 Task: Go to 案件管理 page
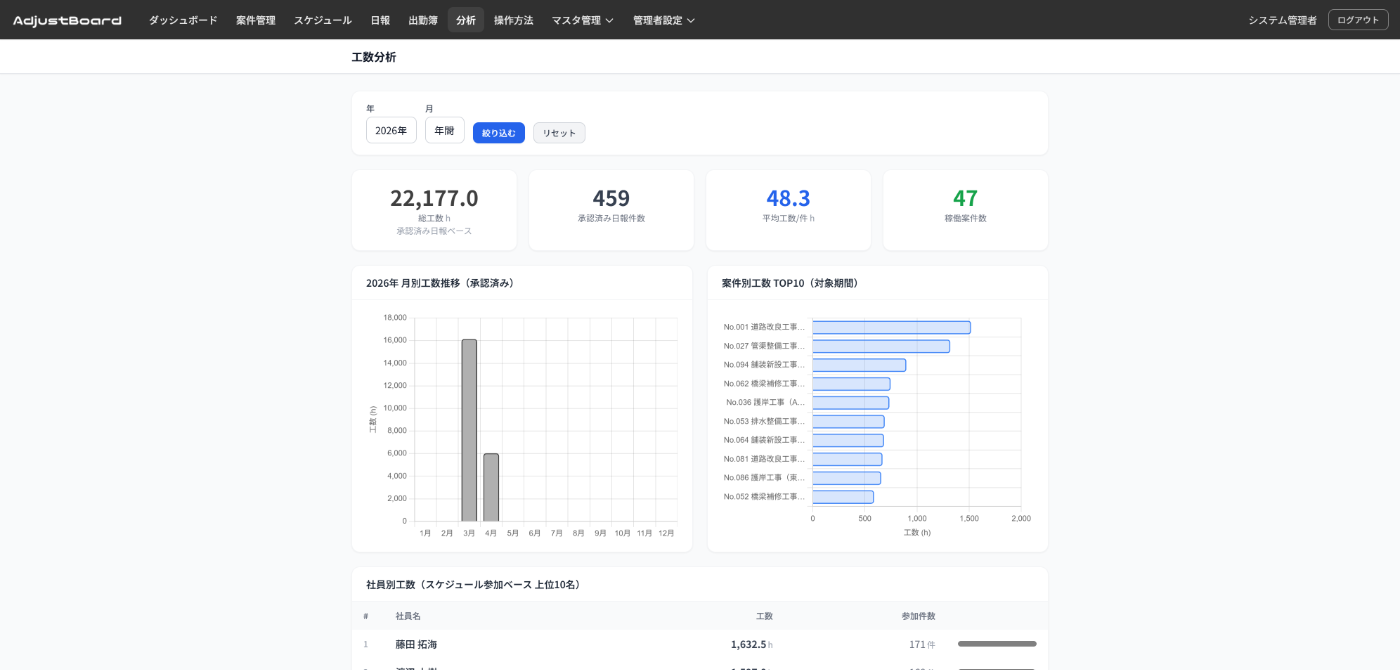click(255, 20)
